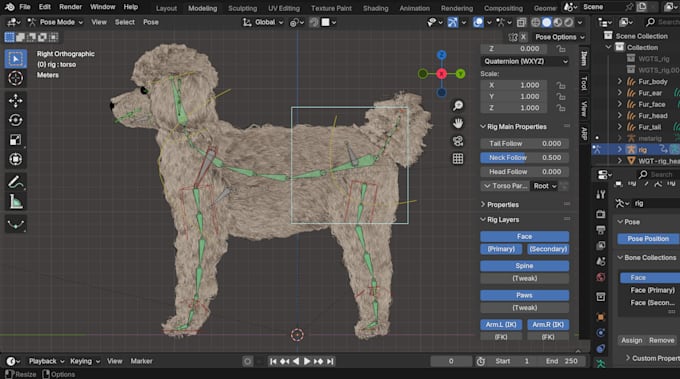Lock the X scale value
This screenshot has height=379, width=680.
pos(561,85)
